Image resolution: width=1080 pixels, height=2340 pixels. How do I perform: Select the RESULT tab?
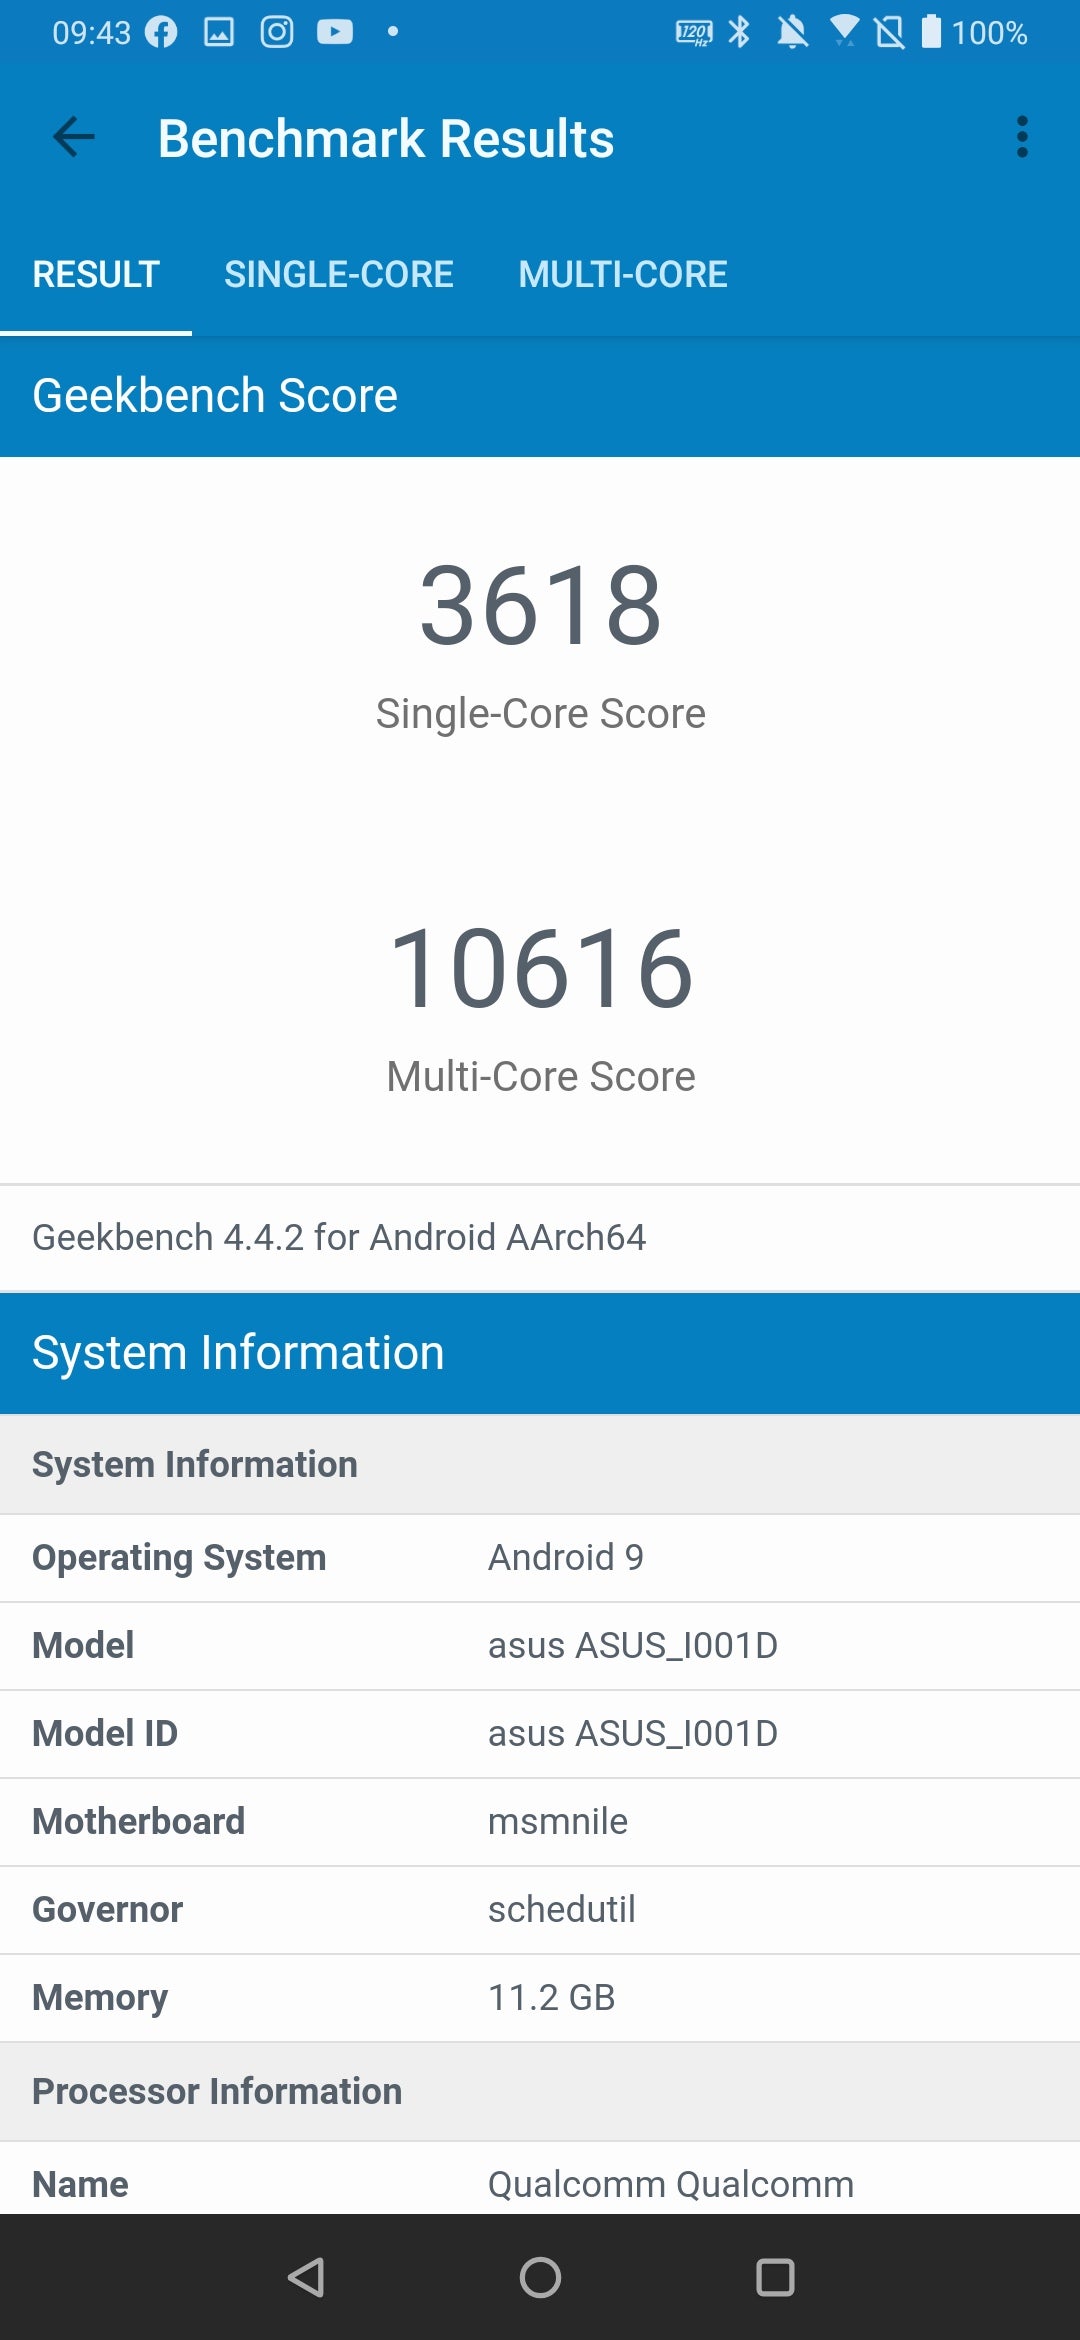click(96, 274)
